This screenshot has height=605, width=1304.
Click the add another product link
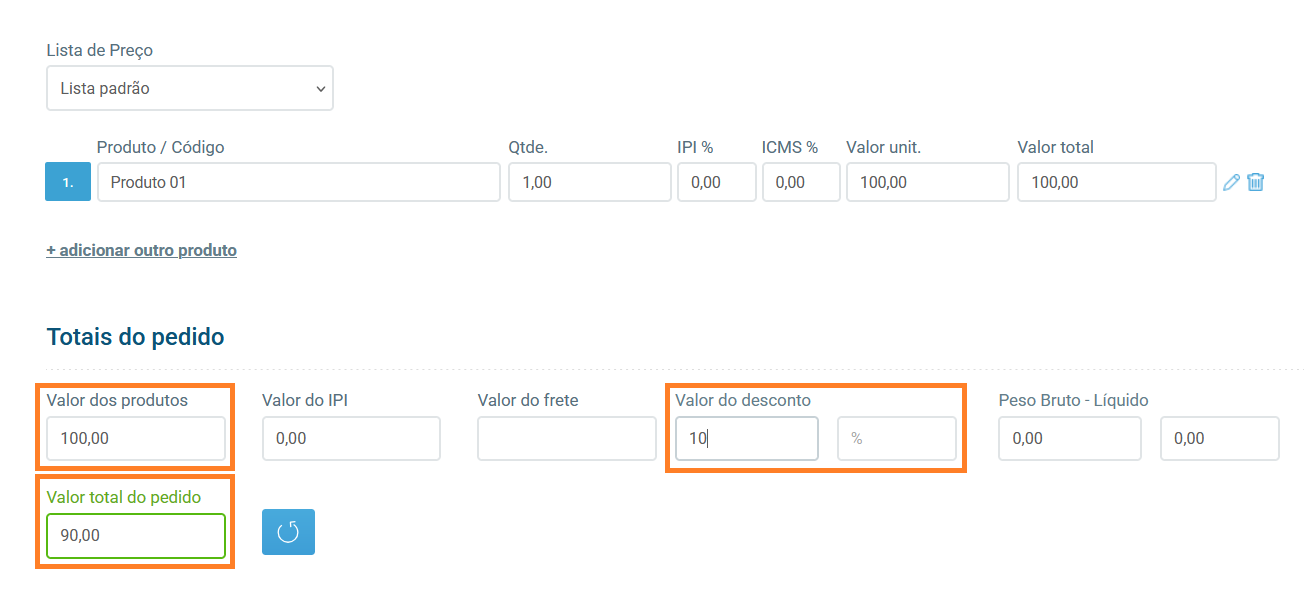[x=141, y=250]
